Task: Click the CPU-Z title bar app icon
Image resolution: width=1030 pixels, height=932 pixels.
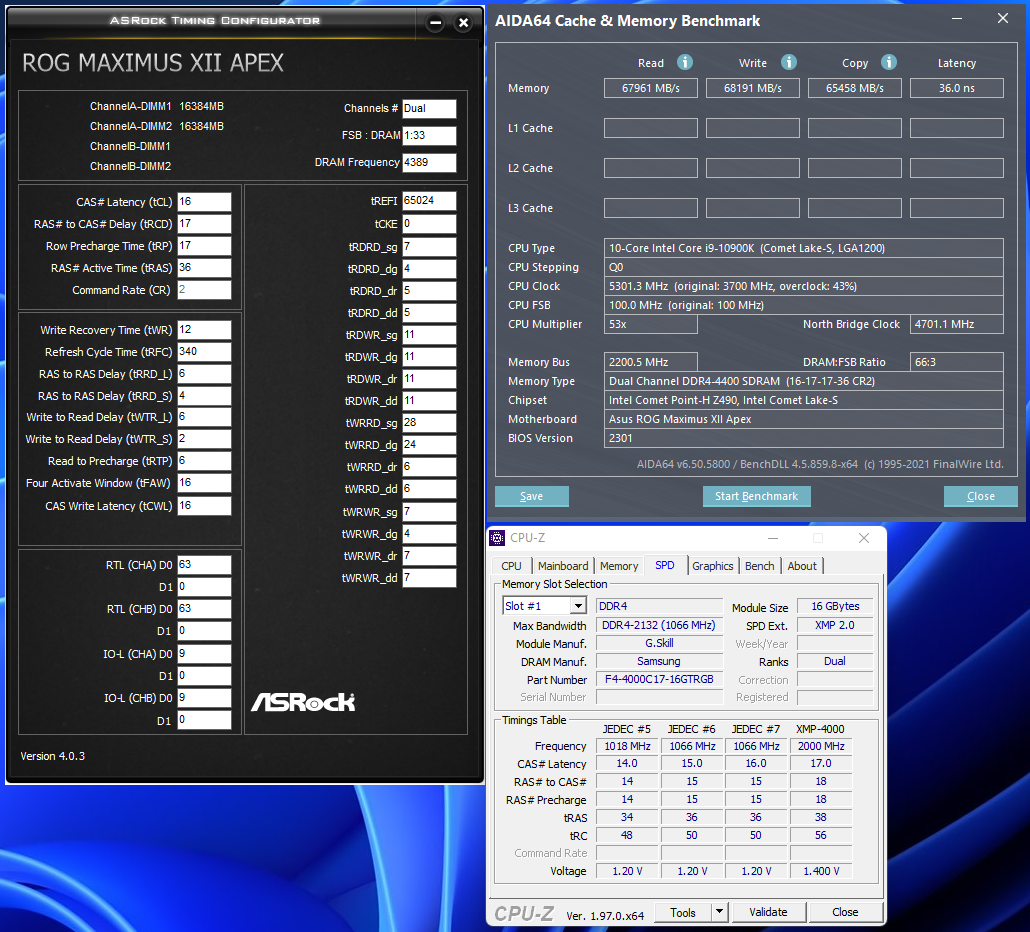Action: [x=497, y=538]
